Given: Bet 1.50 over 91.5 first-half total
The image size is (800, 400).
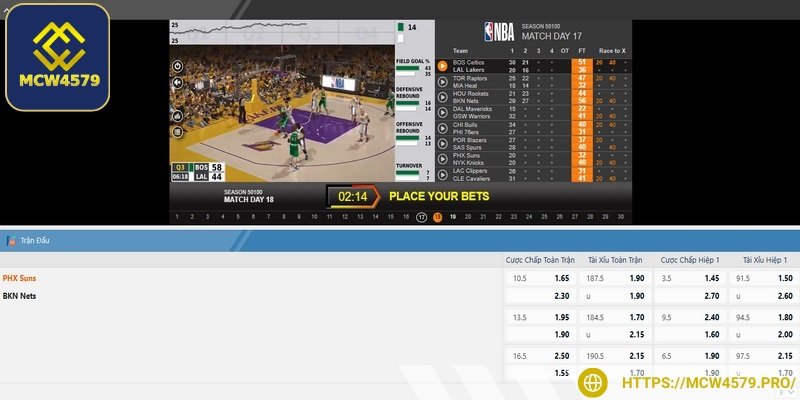Looking at the screenshot, I should (765, 279).
